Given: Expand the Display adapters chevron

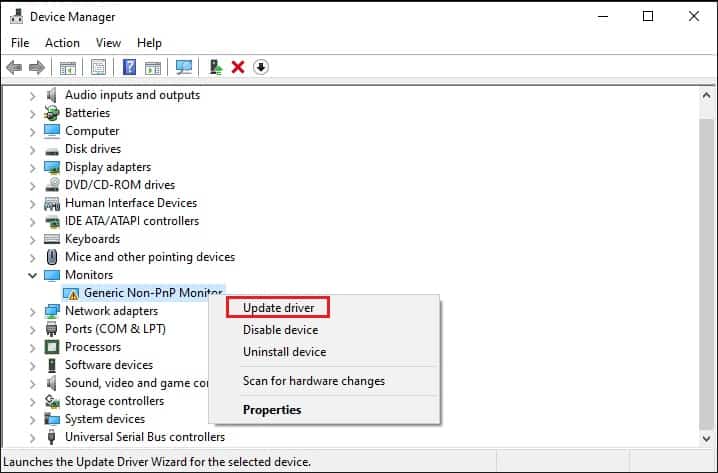Looking at the screenshot, I should click(32, 168).
